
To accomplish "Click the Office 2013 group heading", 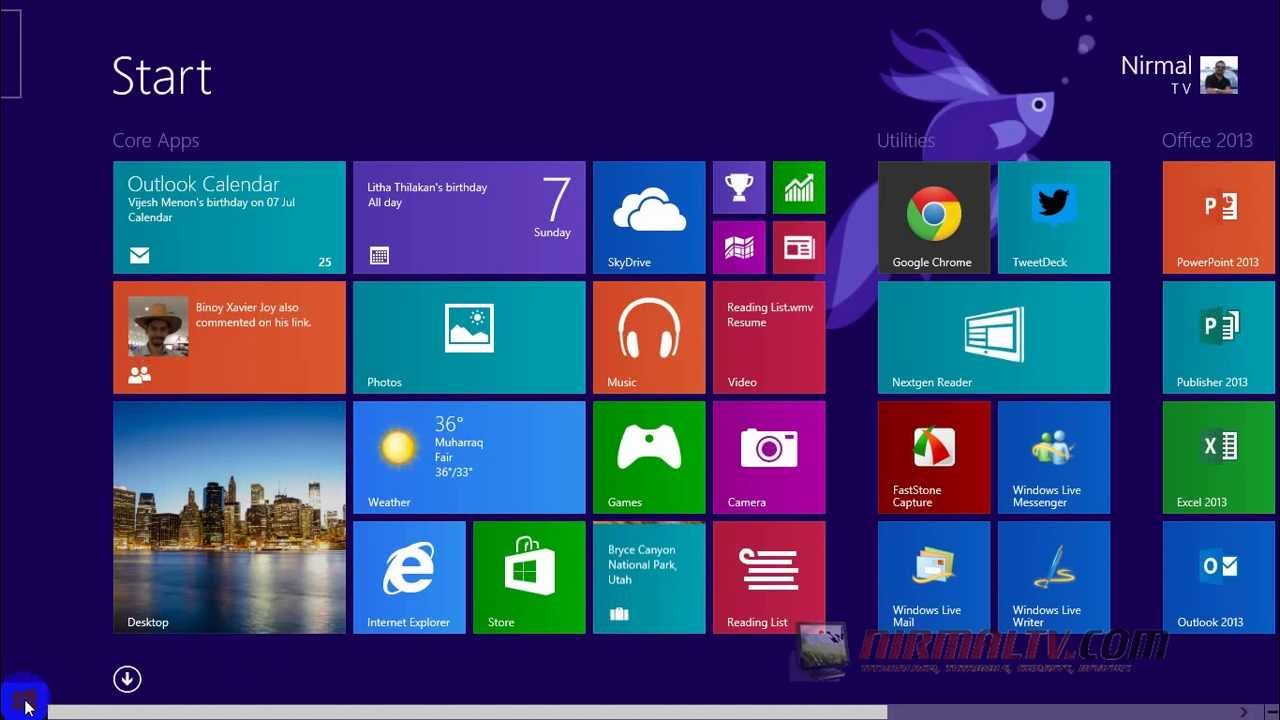I will (x=1207, y=141).
